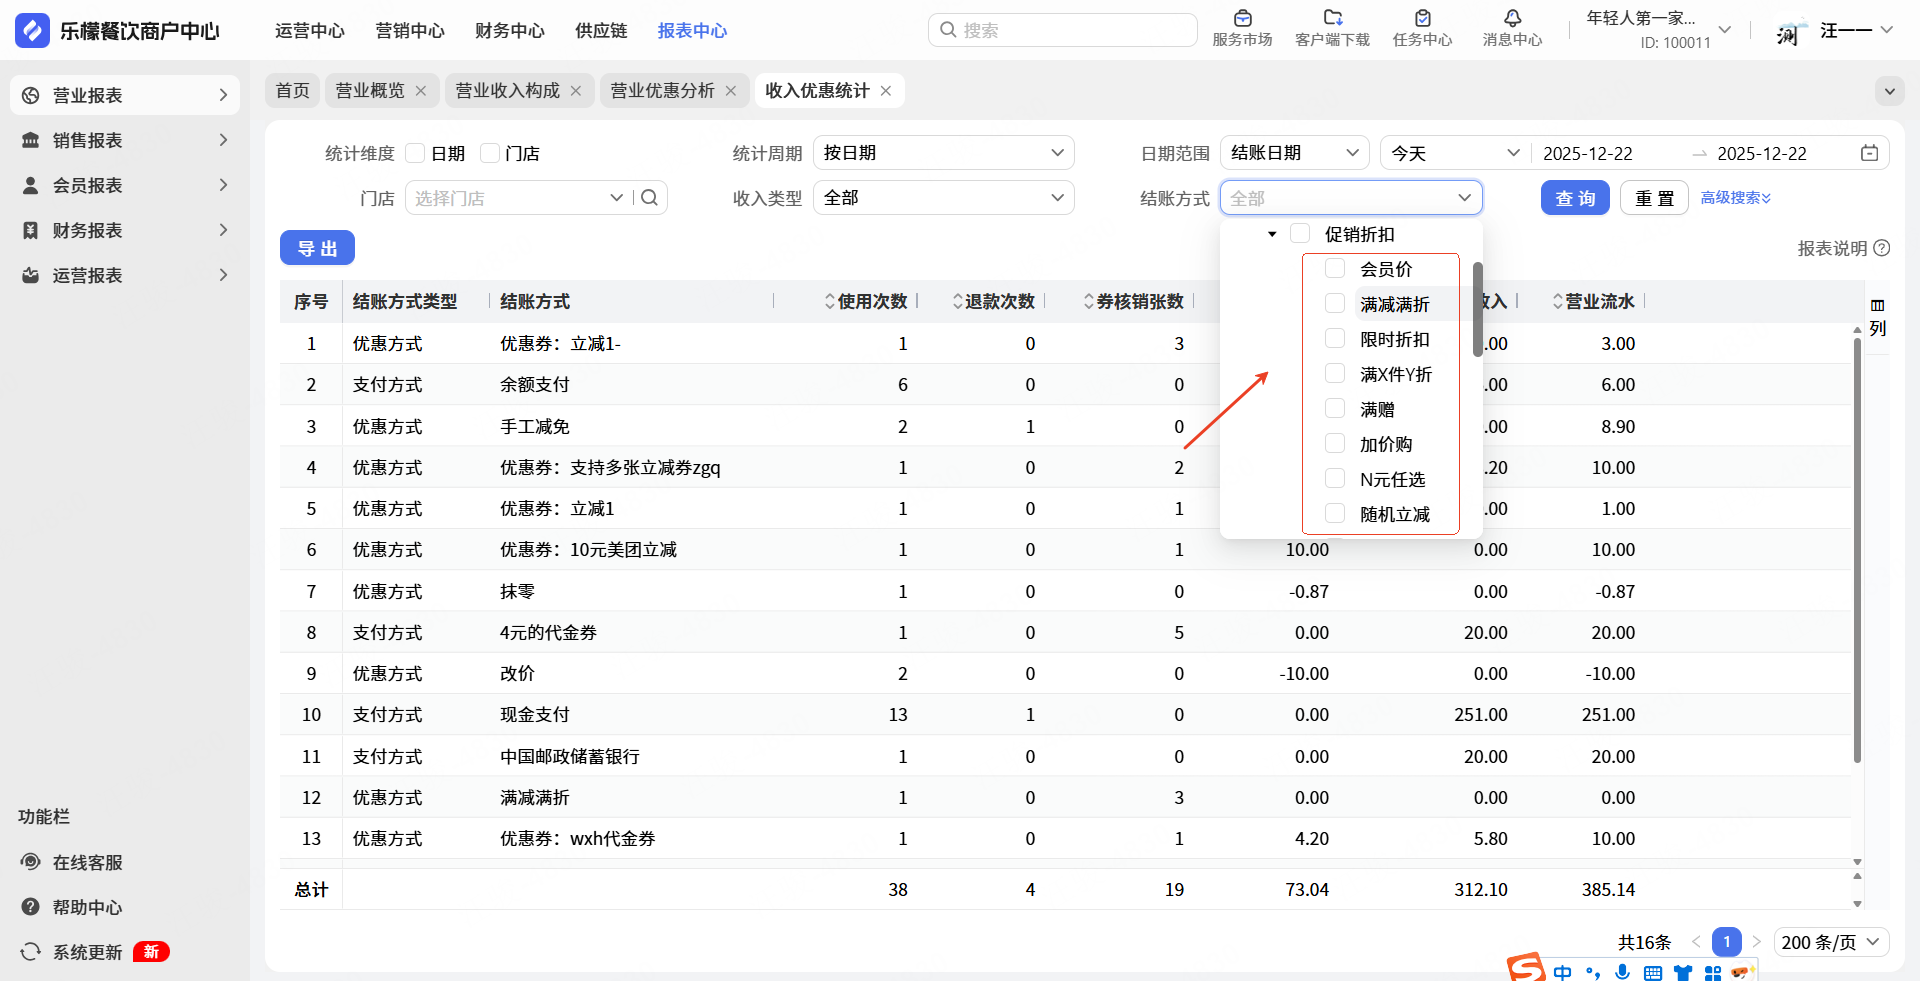Switch to the 营业收入构成 tab
This screenshot has height=981, width=1920.
(x=507, y=91)
